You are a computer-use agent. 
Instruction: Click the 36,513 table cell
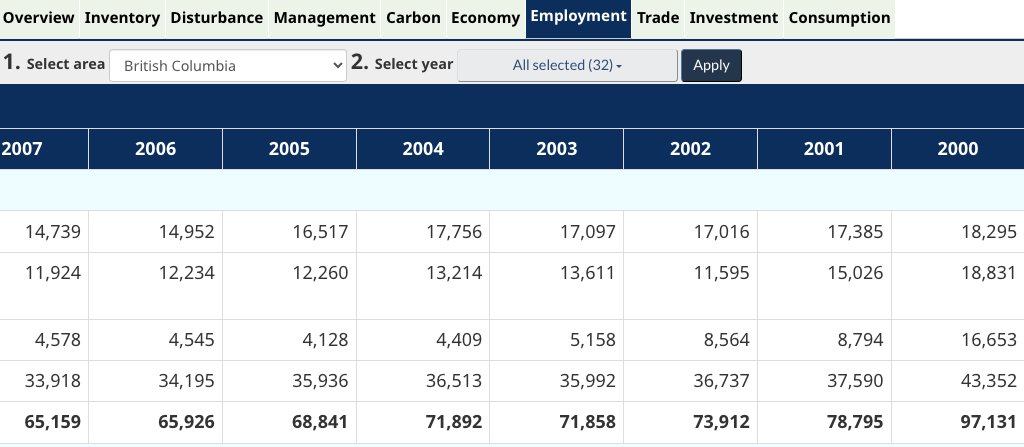click(423, 381)
